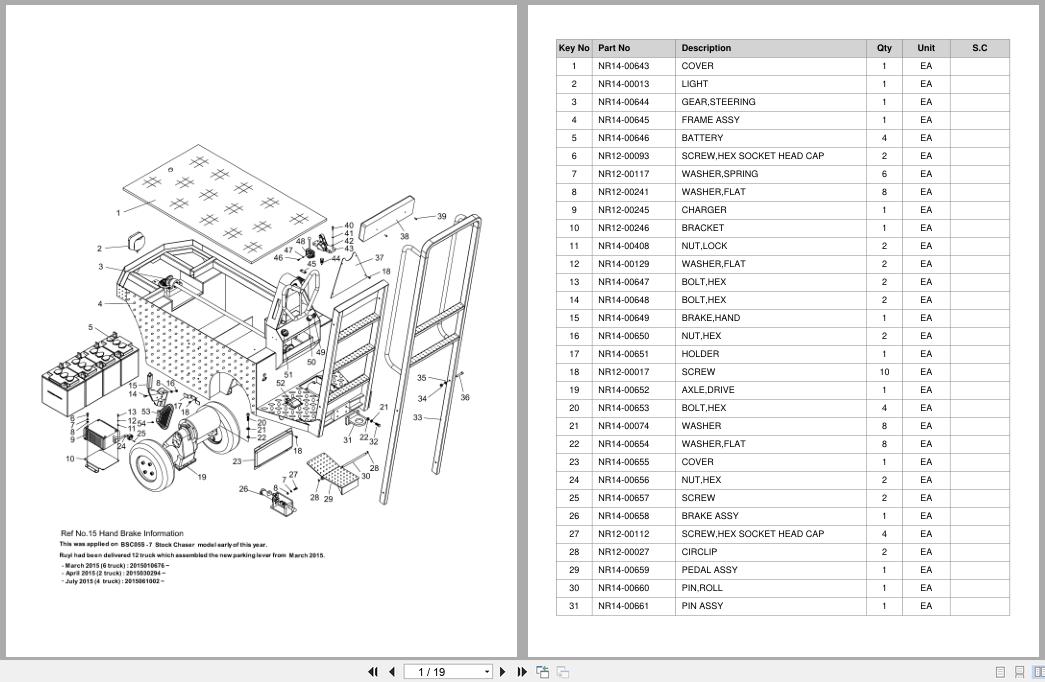Click quantity 10 in the SCREW row
This screenshot has height=682, width=1045.
884,372
